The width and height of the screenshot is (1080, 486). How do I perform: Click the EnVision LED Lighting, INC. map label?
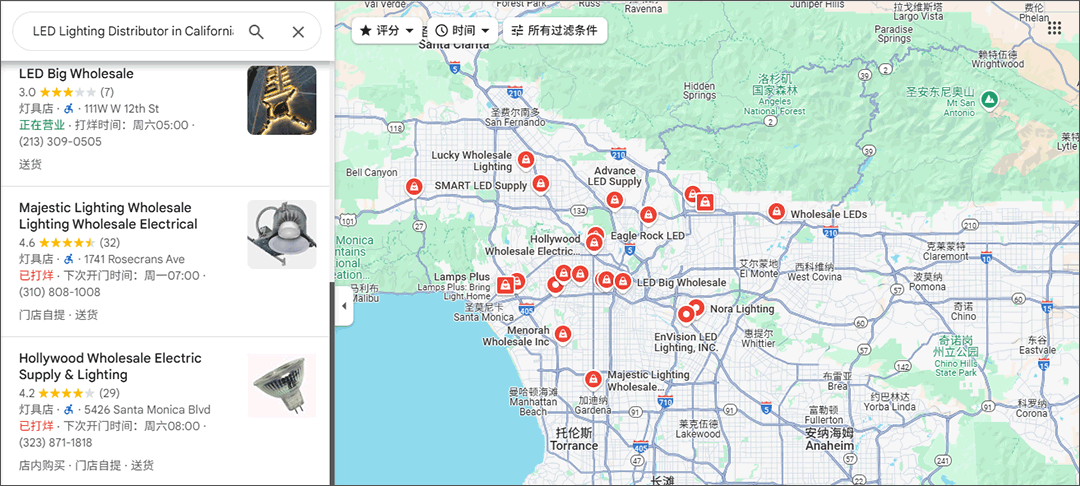(x=686, y=342)
